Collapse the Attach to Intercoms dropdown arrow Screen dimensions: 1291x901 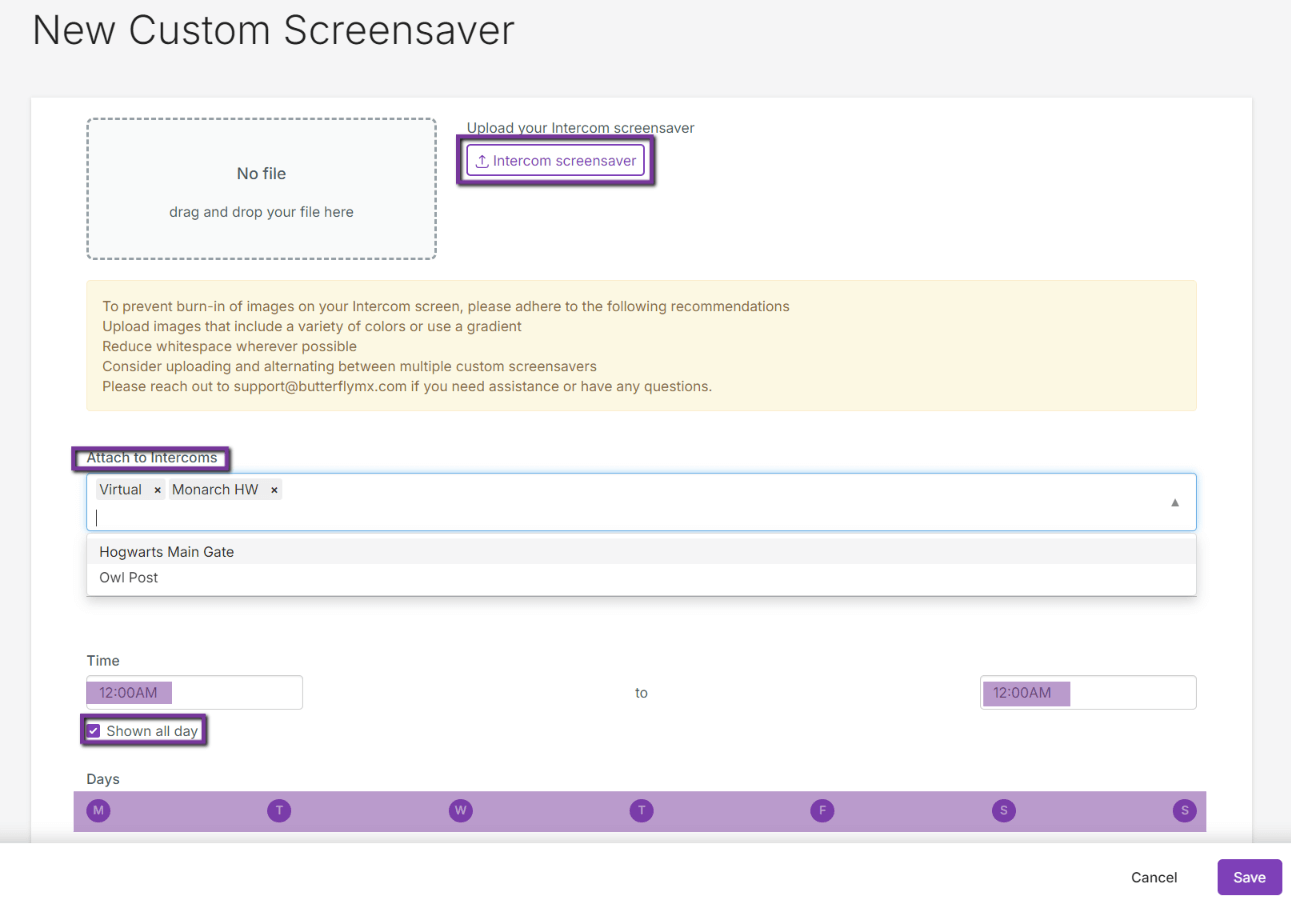coord(1174,502)
